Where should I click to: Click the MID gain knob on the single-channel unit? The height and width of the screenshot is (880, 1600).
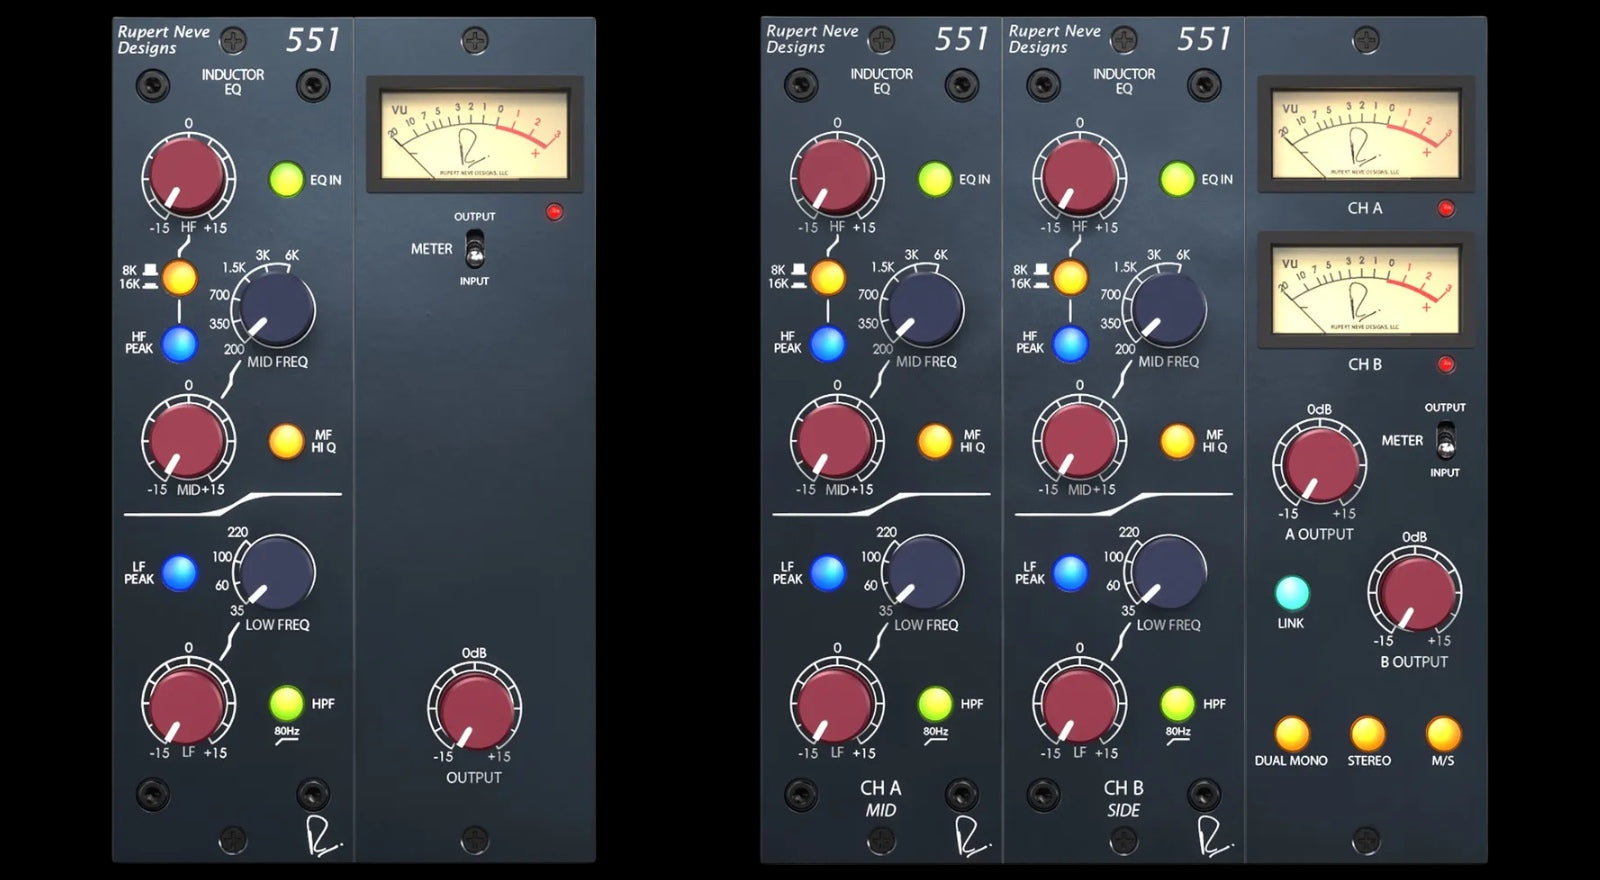pyautogui.click(x=187, y=438)
